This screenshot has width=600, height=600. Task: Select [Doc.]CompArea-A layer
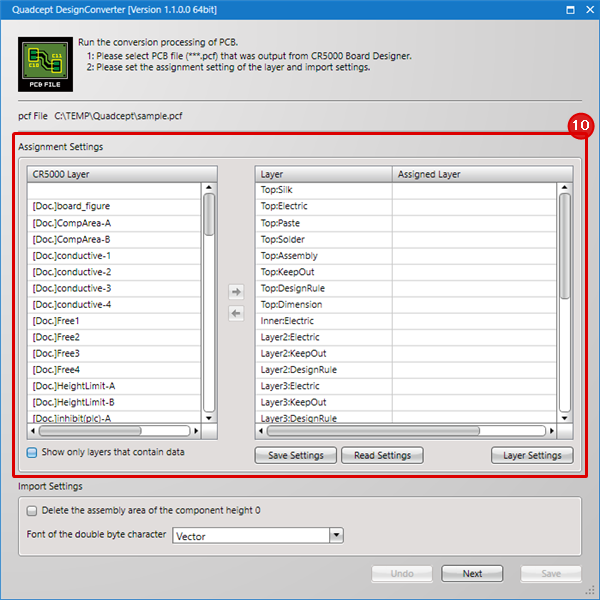[114, 223]
